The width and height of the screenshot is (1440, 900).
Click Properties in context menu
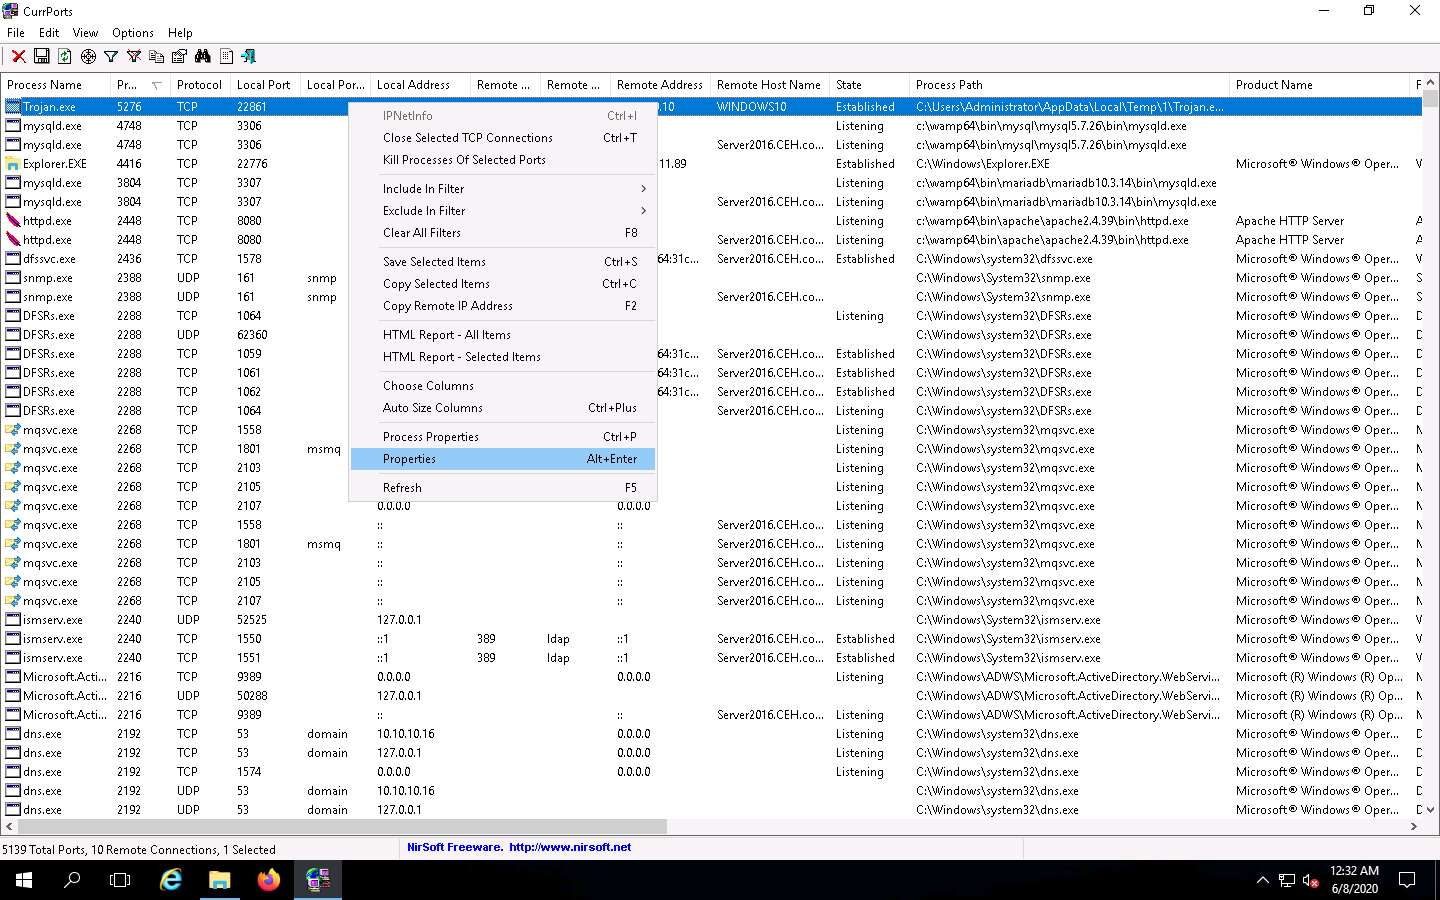point(502,458)
